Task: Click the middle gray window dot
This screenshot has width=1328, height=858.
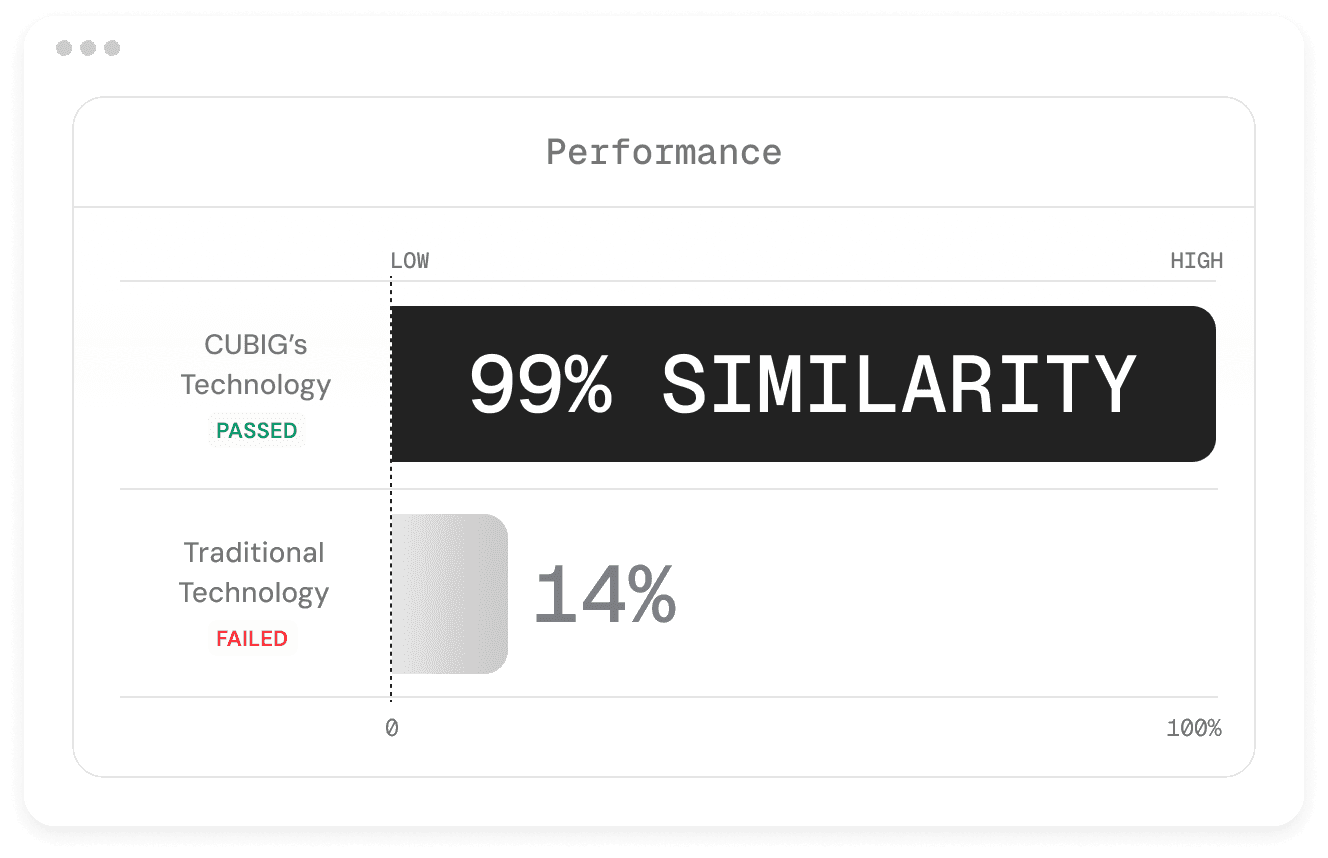Action: pos(88,48)
